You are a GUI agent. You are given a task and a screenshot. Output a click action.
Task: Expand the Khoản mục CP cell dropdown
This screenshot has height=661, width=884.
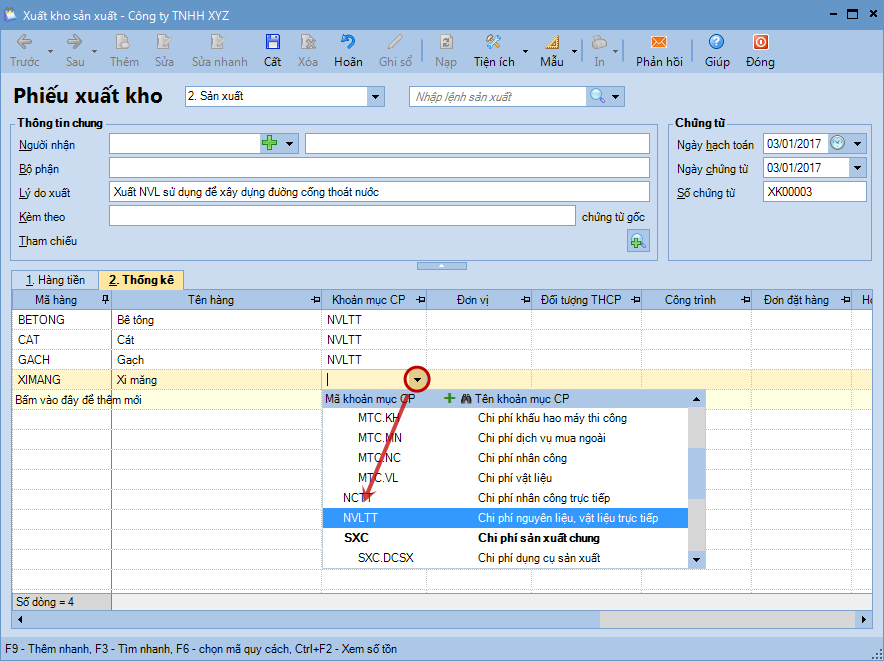pos(417,380)
